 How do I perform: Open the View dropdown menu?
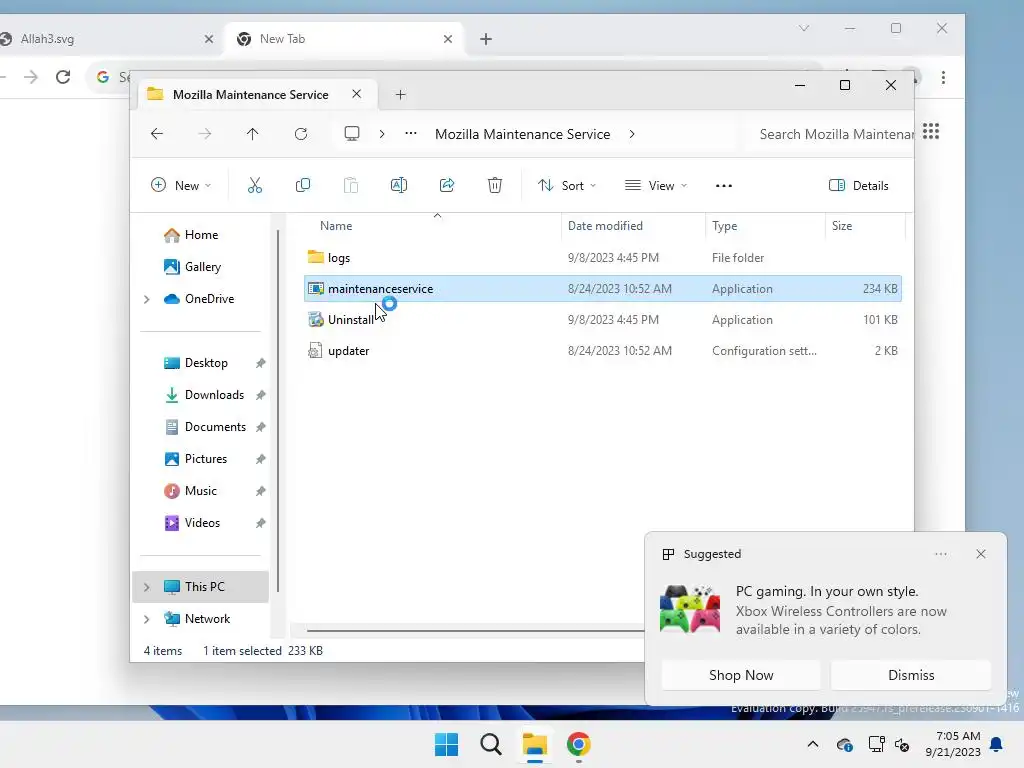pyautogui.click(x=656, y=185)
